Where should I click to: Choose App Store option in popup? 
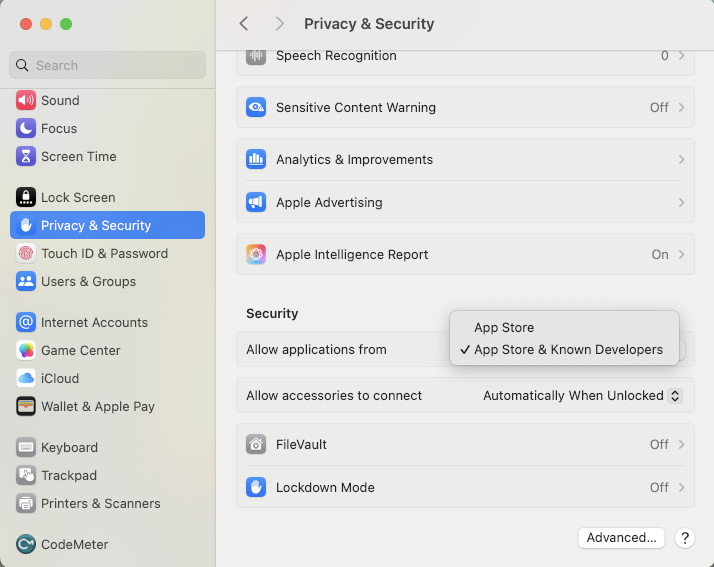504,327
